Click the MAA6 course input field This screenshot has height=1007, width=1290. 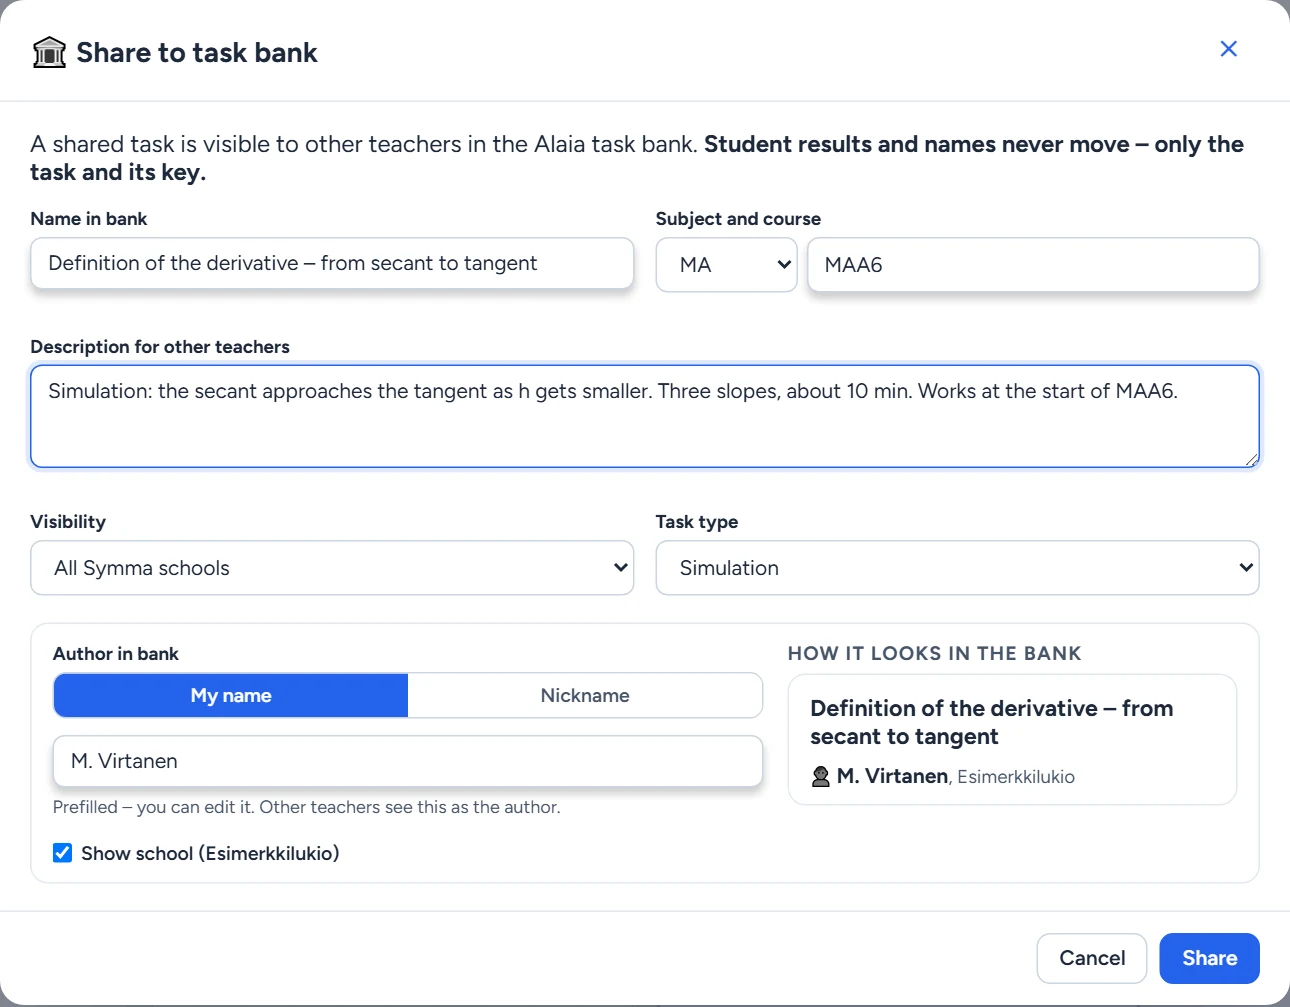pyautogui.click(x=1033, y=265)
